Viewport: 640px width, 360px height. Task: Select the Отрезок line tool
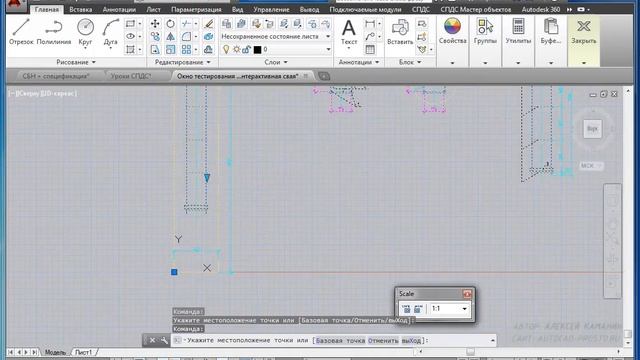point(21,32)
